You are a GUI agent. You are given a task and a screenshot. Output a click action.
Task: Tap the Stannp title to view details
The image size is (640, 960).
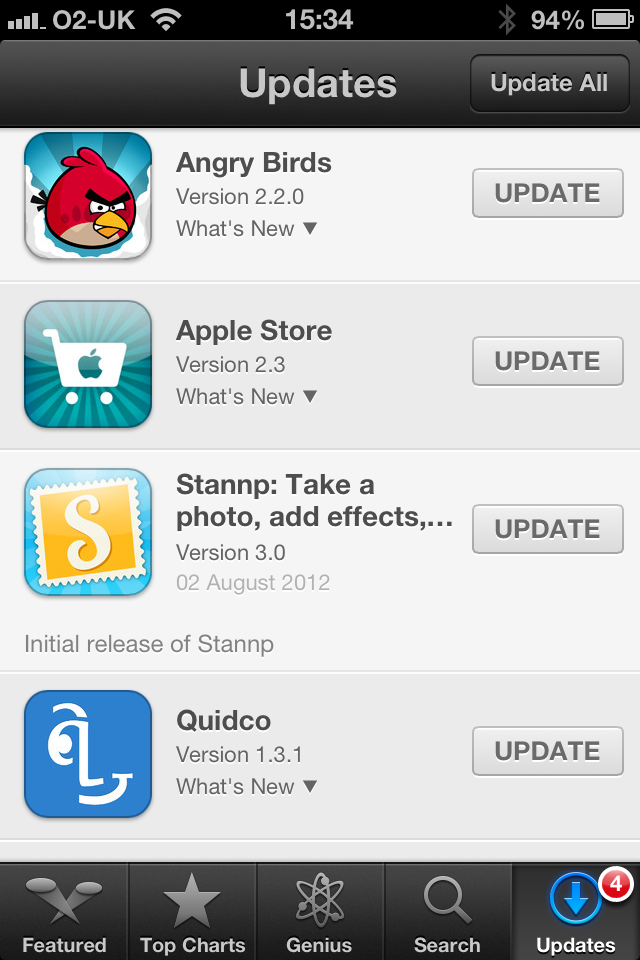click(314, 501)
